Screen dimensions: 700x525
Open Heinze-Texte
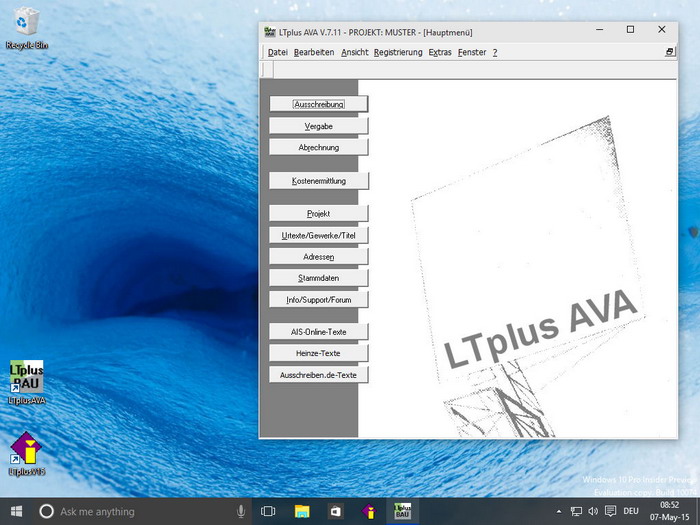point(319,354)
